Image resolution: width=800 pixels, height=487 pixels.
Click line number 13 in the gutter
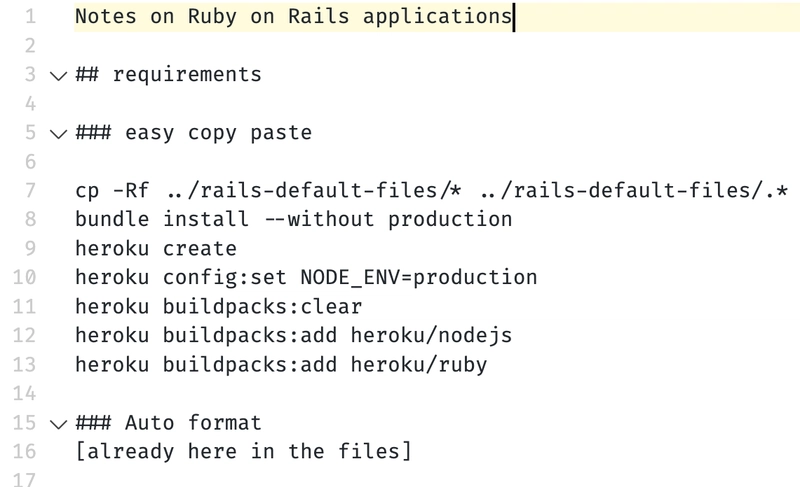[24, 365]
